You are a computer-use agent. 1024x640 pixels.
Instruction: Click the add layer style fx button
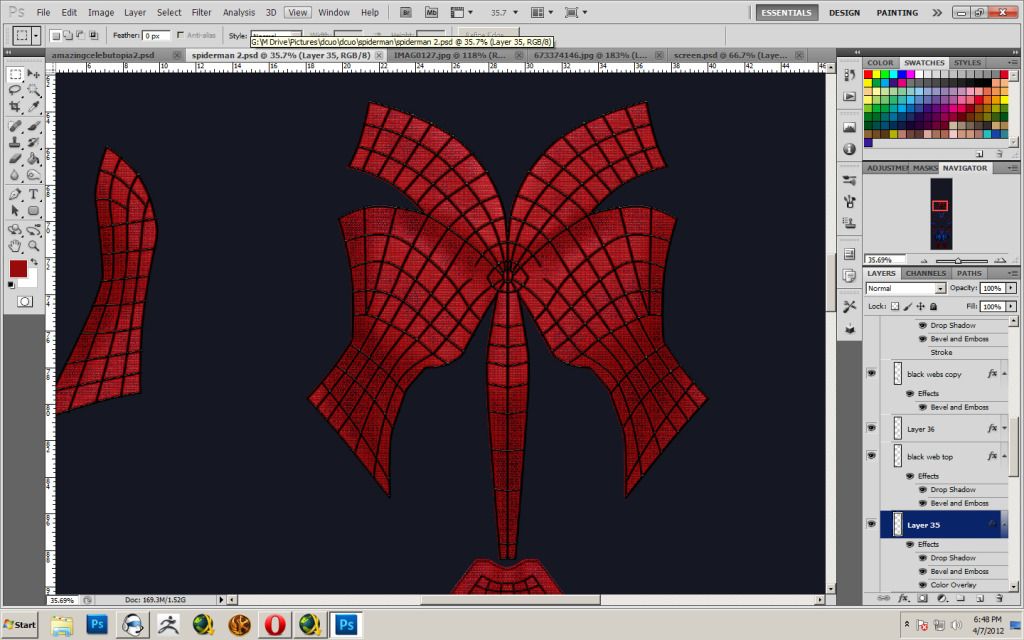[903, 598]
